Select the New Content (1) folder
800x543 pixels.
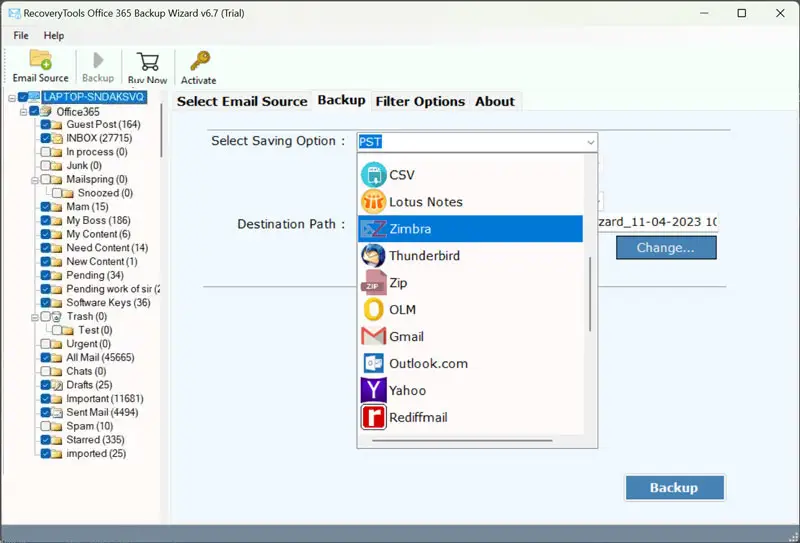click(102, 261)
